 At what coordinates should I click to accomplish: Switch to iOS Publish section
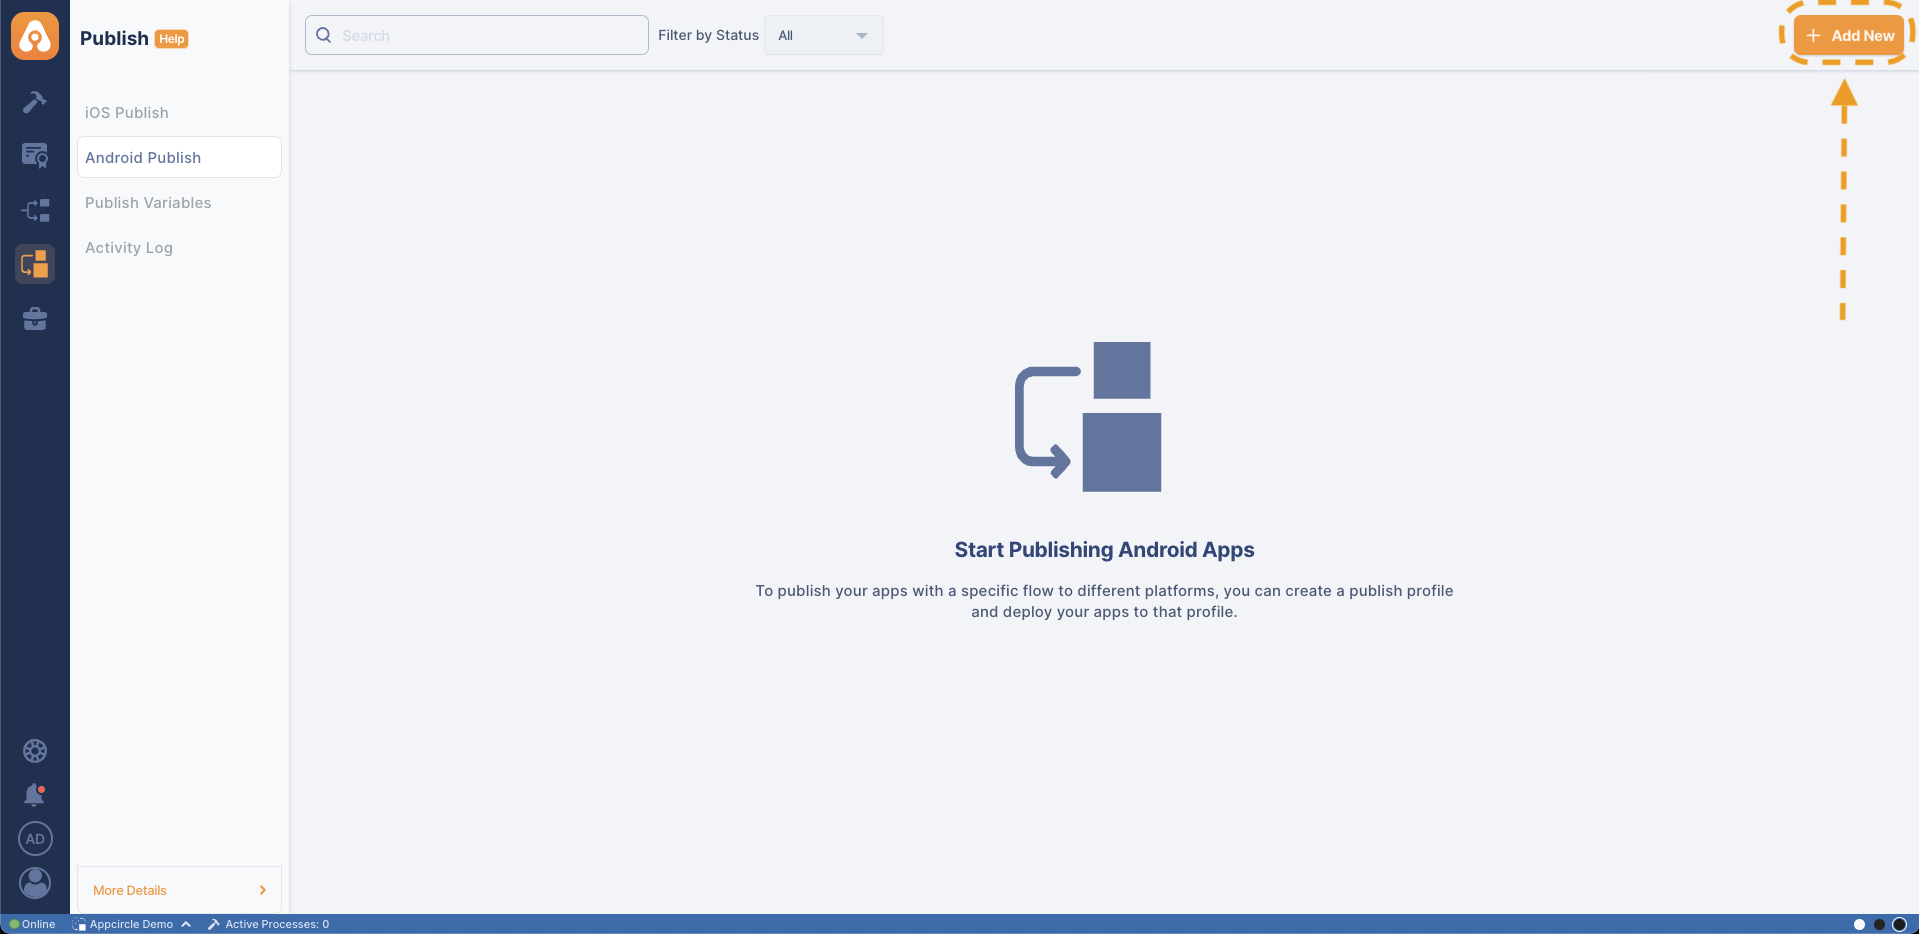coord(127,113)
